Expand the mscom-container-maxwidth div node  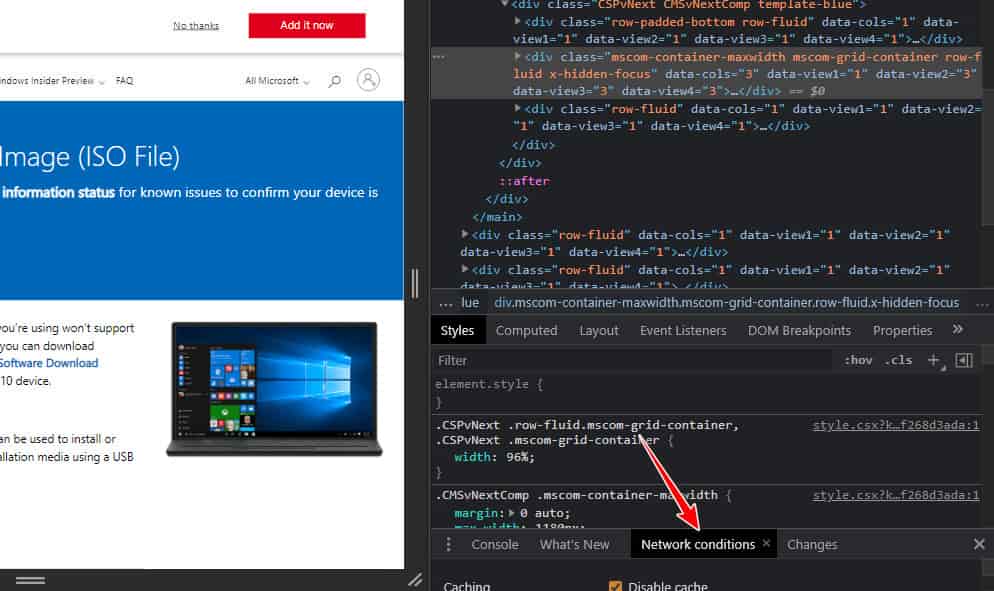point(518,56)
